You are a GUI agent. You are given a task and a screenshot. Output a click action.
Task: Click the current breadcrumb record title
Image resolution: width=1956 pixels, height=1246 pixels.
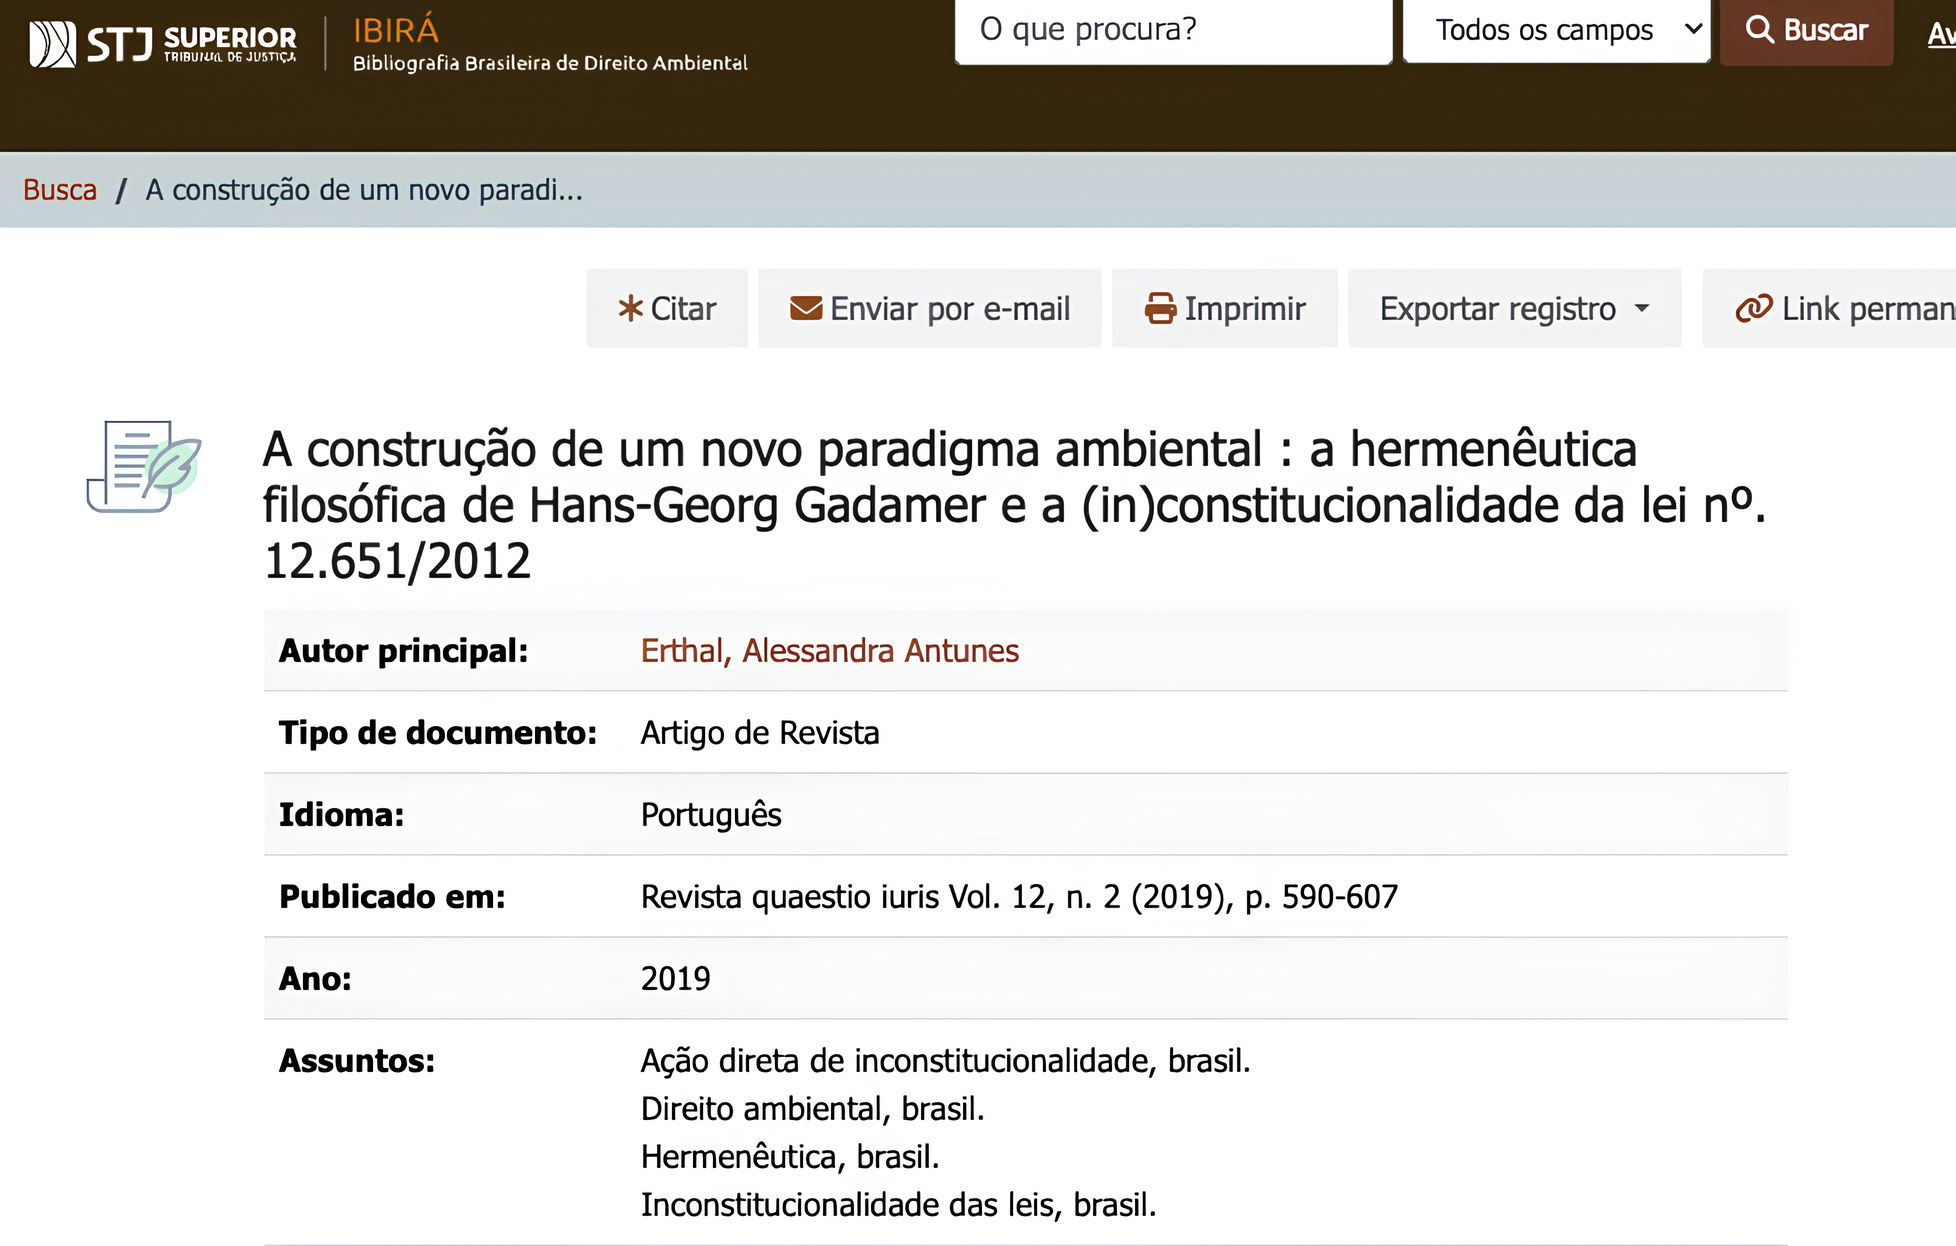364,190
